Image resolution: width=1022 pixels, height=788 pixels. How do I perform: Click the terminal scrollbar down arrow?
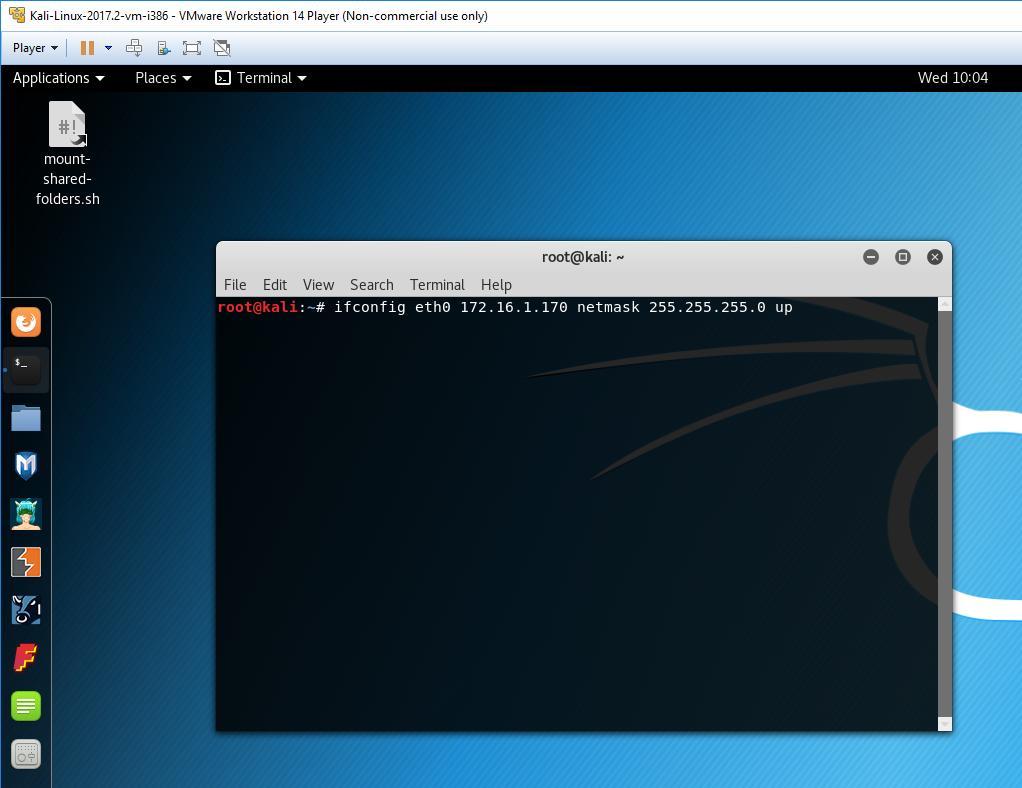click(944, 724)
